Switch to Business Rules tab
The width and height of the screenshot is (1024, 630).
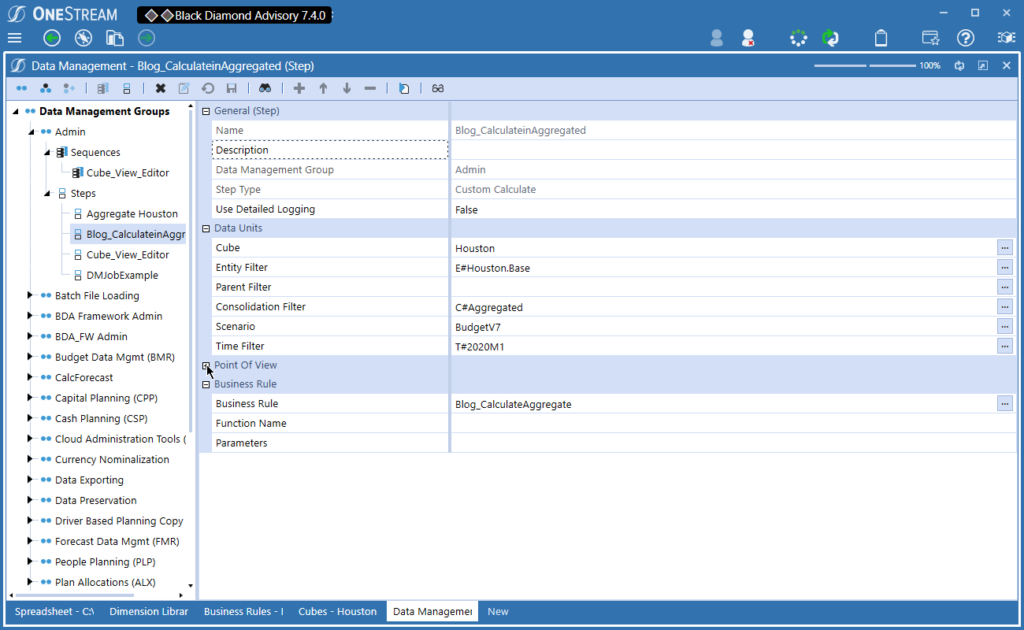click(x=243, y=612)
